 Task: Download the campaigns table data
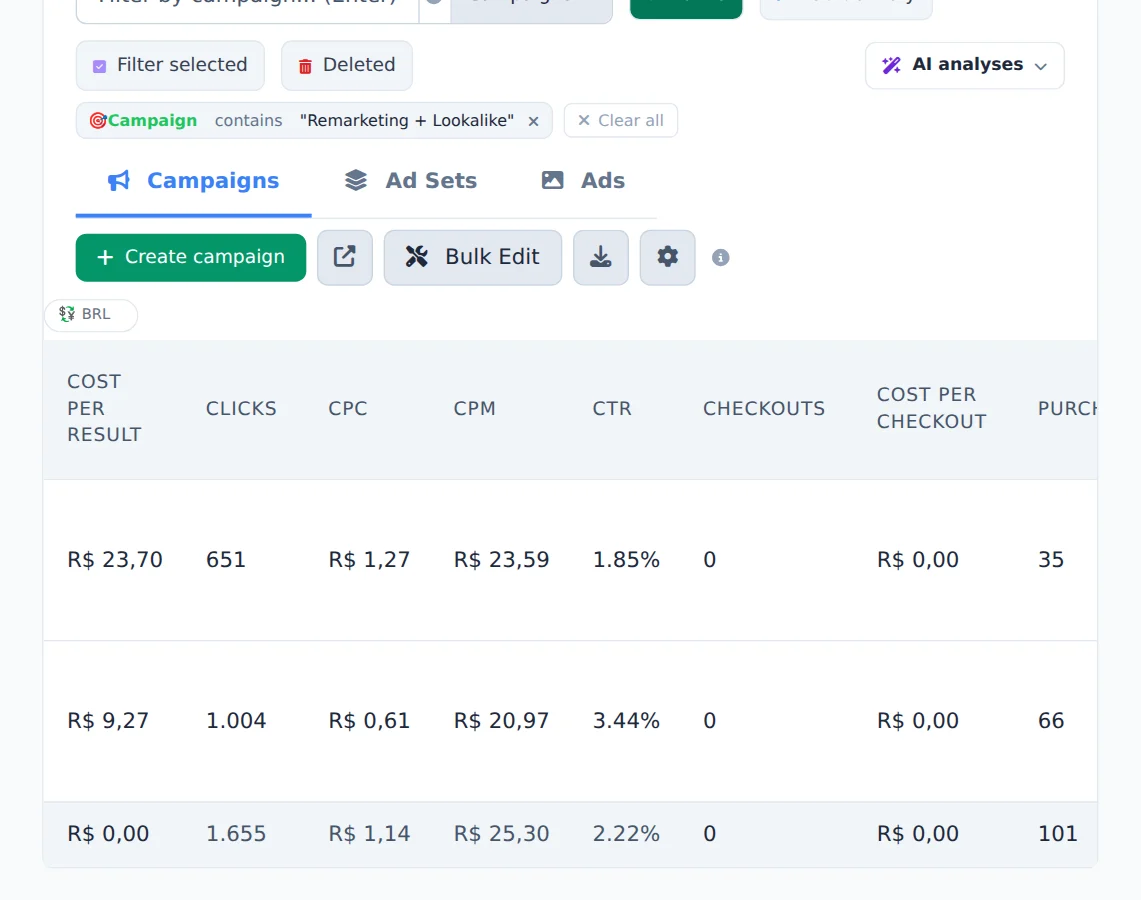click(x=600, y=258)
